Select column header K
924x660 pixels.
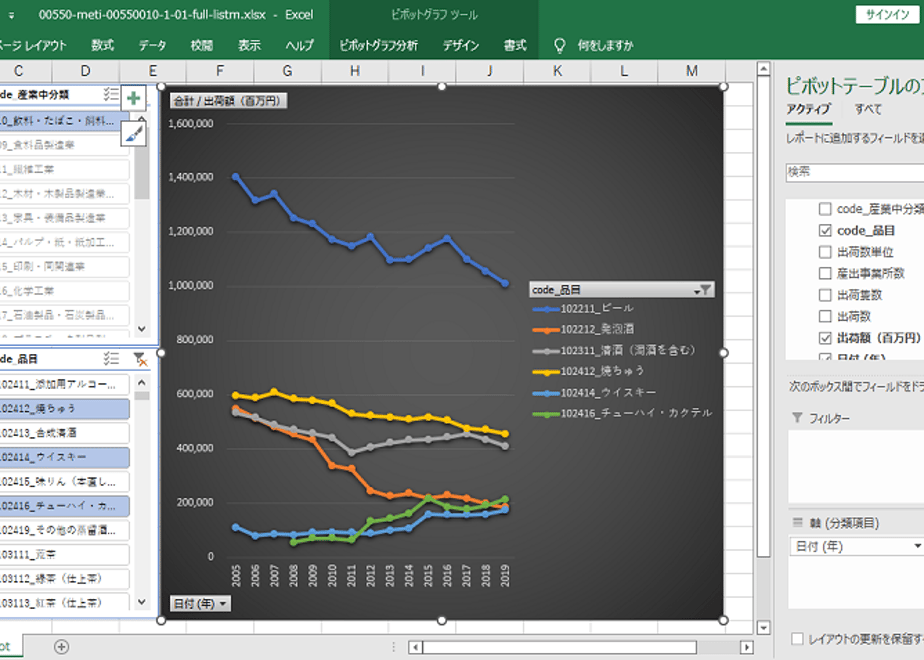(x=557, y=71)
